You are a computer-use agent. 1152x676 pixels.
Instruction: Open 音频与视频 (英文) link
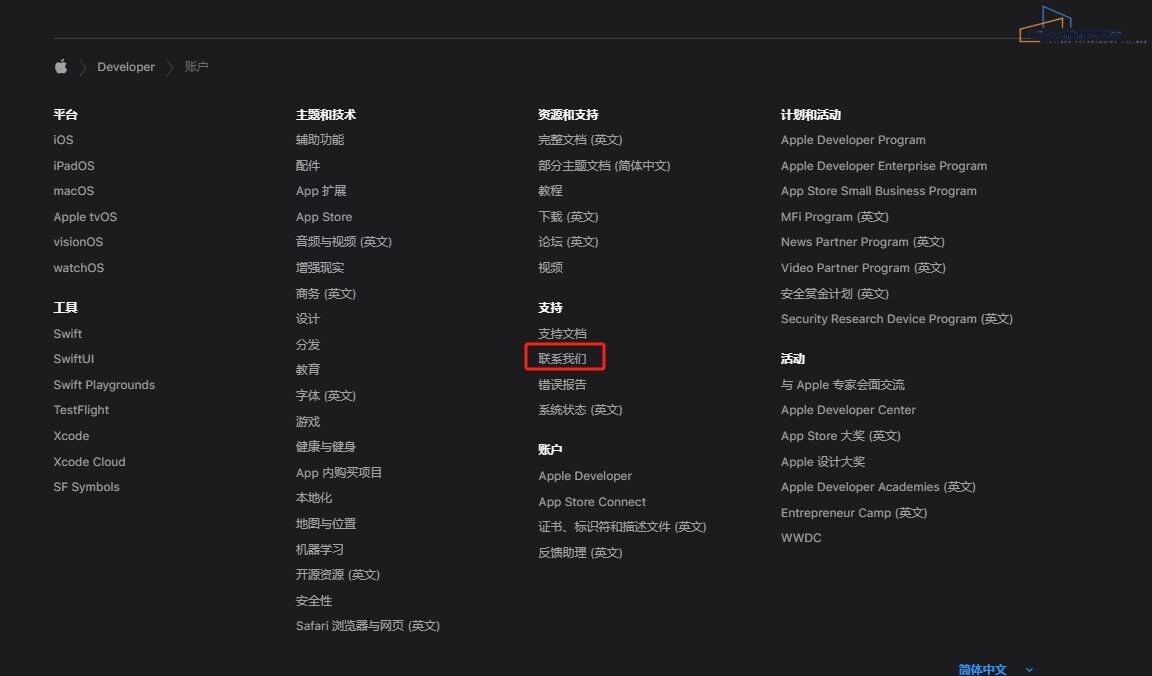click(x=344, y=242)
